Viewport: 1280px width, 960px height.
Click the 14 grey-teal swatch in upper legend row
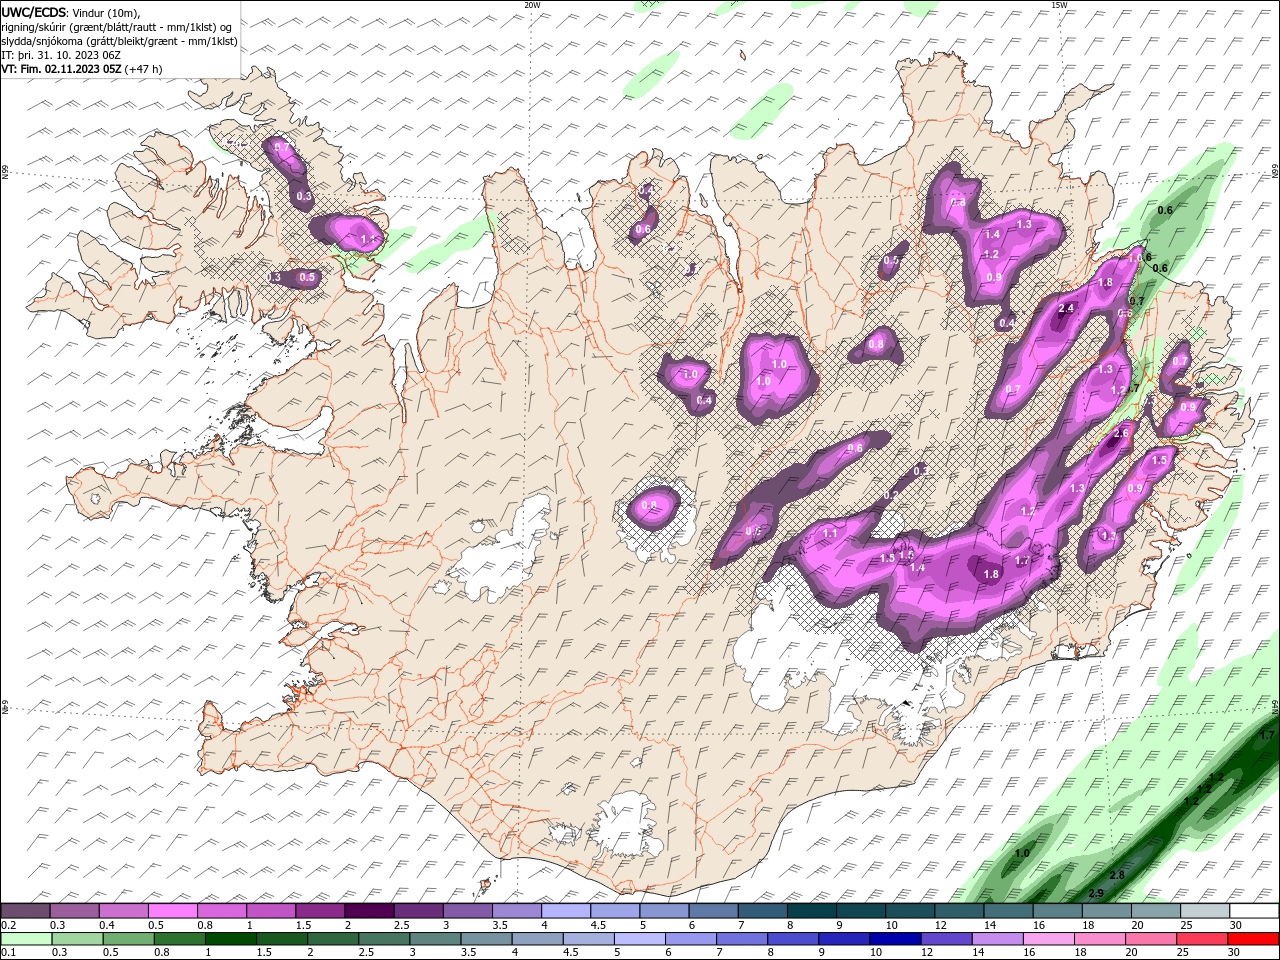click(1008, 911)
